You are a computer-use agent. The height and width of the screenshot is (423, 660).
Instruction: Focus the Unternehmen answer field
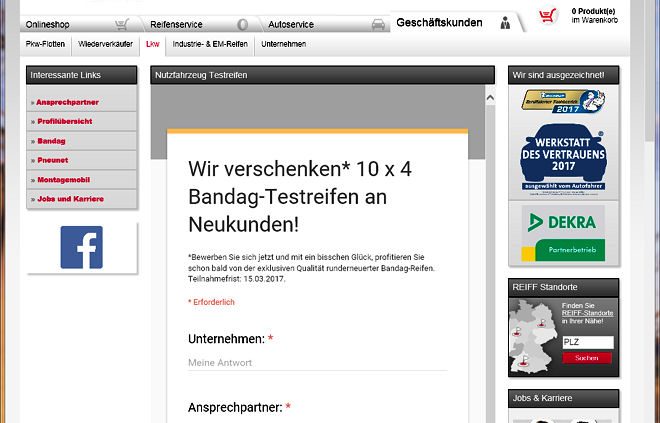coord(317,363)
